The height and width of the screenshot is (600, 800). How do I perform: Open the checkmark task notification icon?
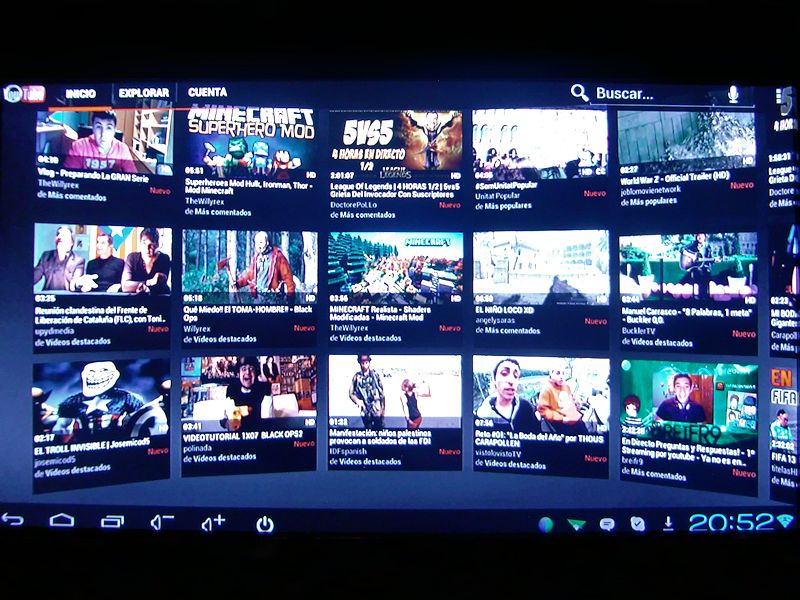click(x=637, y=523)
